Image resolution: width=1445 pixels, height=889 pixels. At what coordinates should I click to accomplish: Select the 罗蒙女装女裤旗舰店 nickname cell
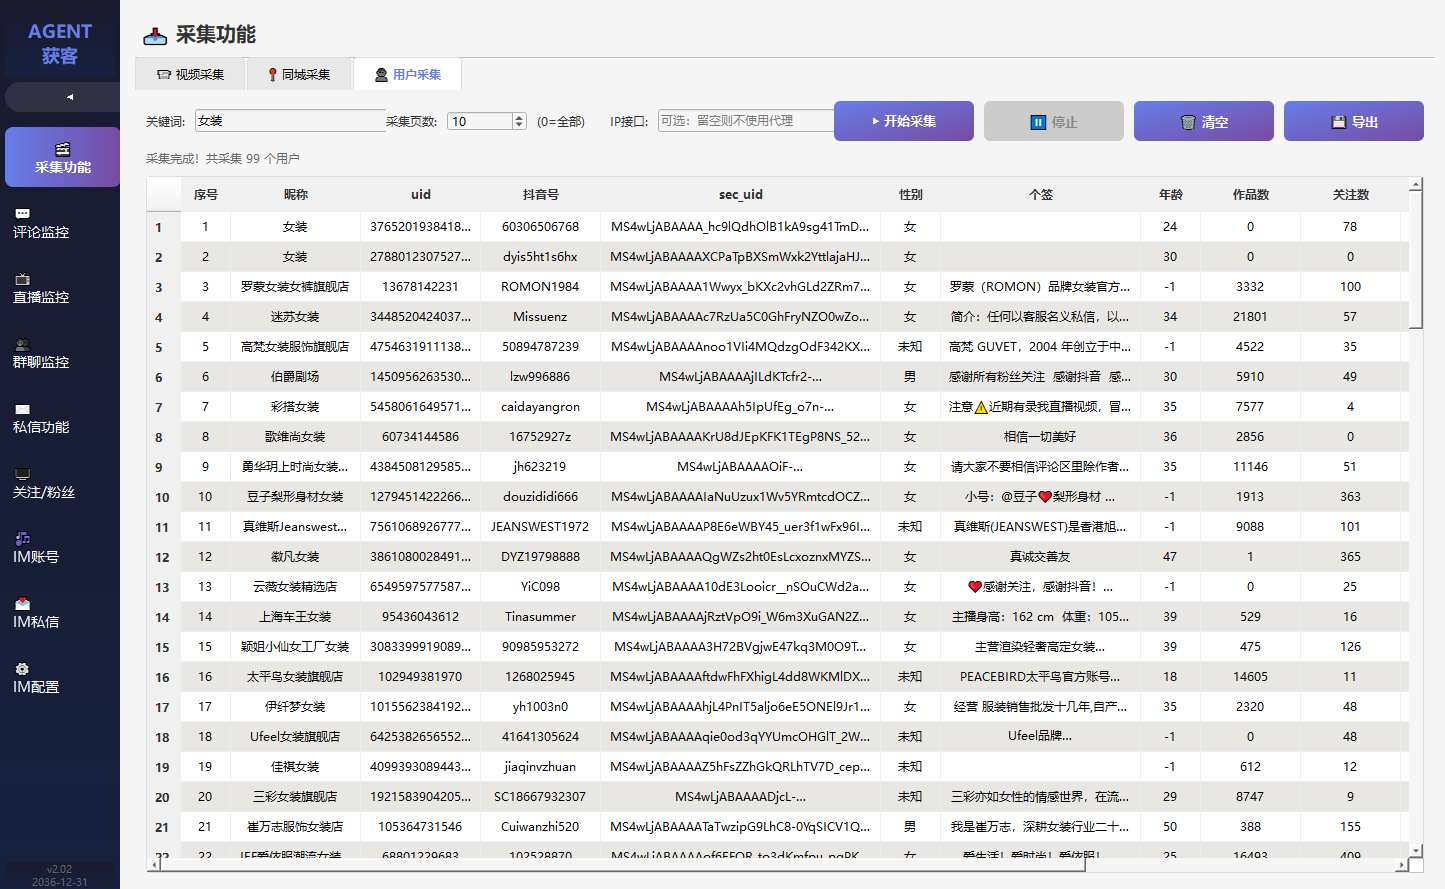296,287
